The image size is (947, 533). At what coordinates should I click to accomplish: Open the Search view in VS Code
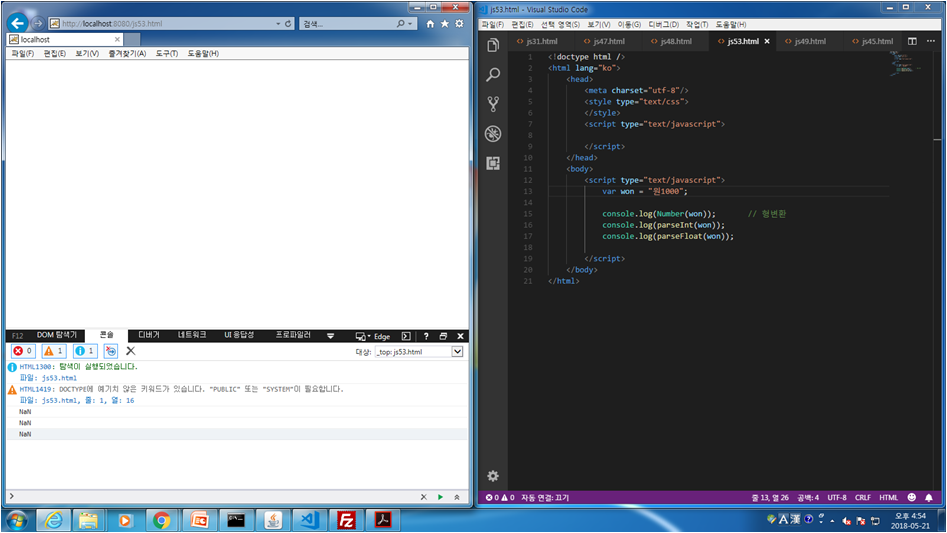[493, 74]
